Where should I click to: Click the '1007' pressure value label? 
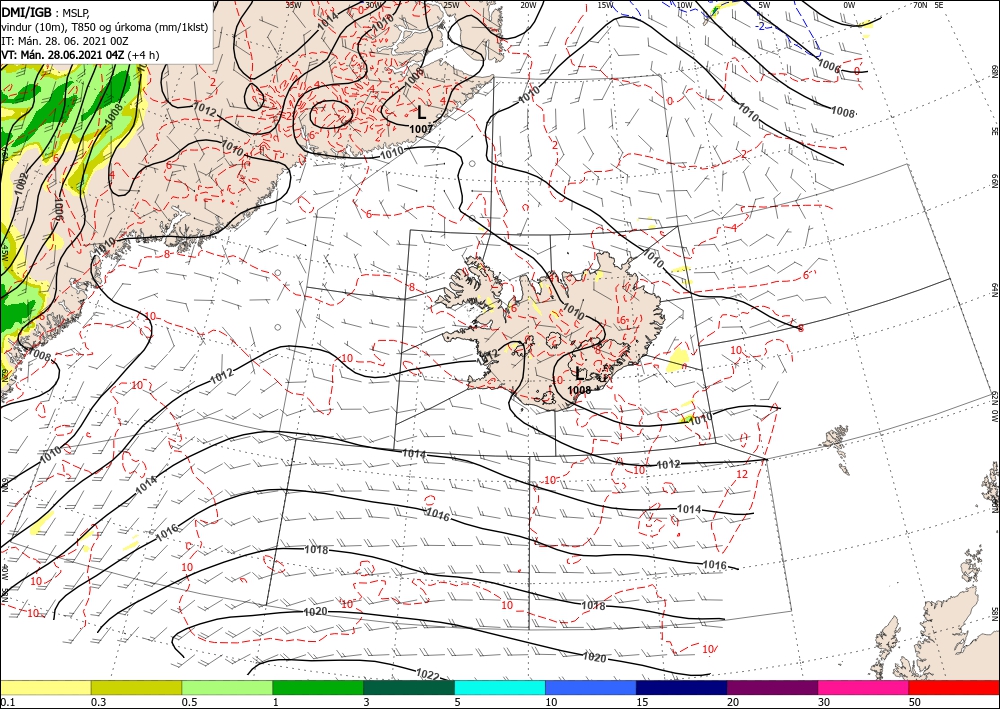click(x=422, y=129)
